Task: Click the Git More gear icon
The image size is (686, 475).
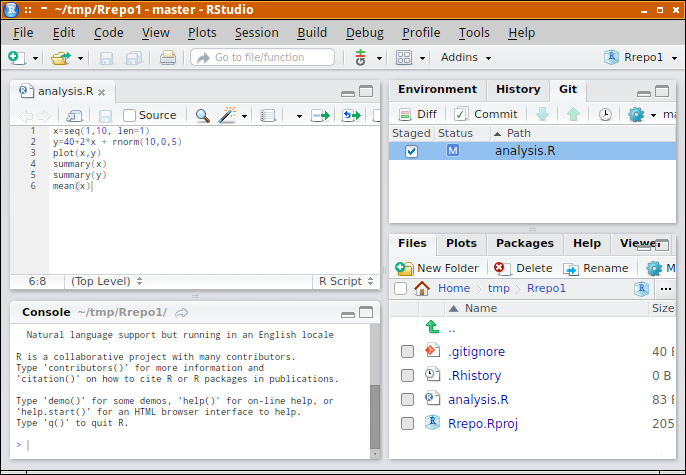Action: point(636,115)
